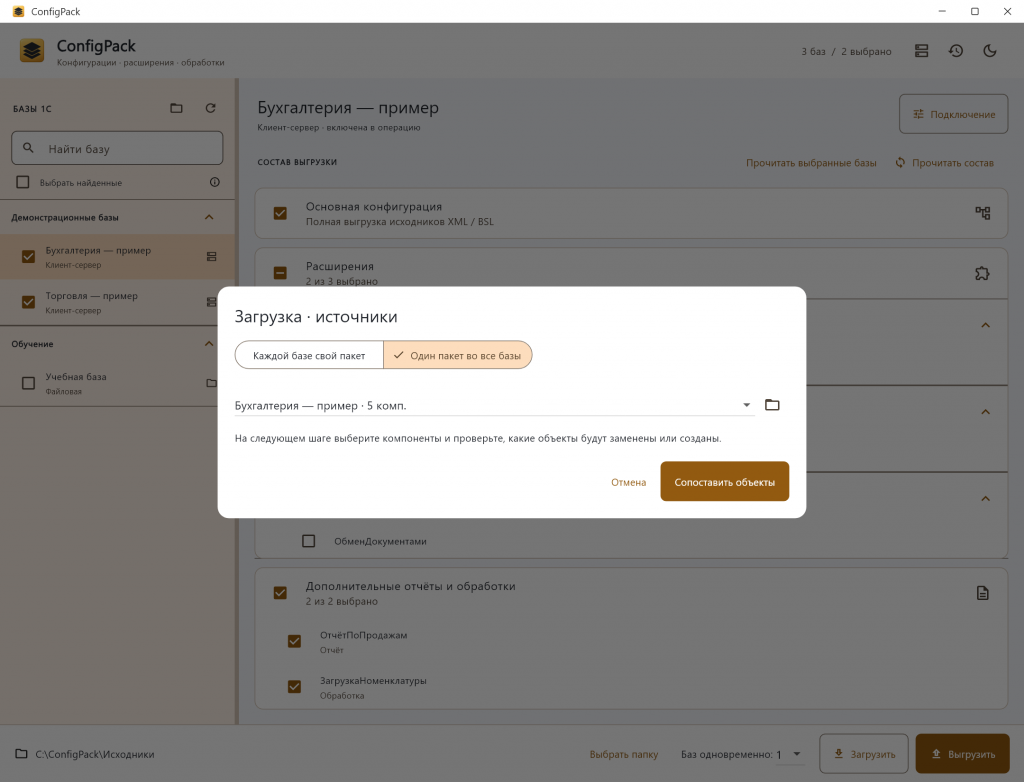Open the operation history clock icon

tap(956, 51)
